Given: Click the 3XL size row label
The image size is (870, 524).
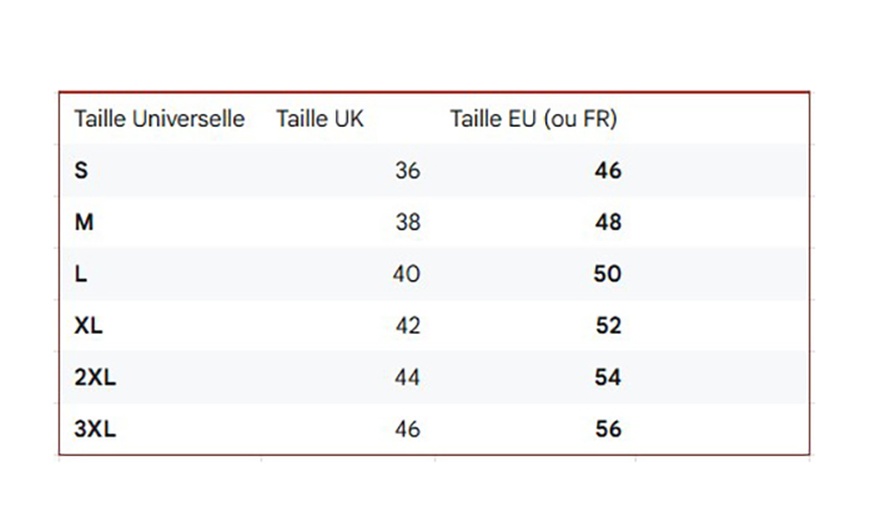Looking at the screenshot, I should 95,429.
